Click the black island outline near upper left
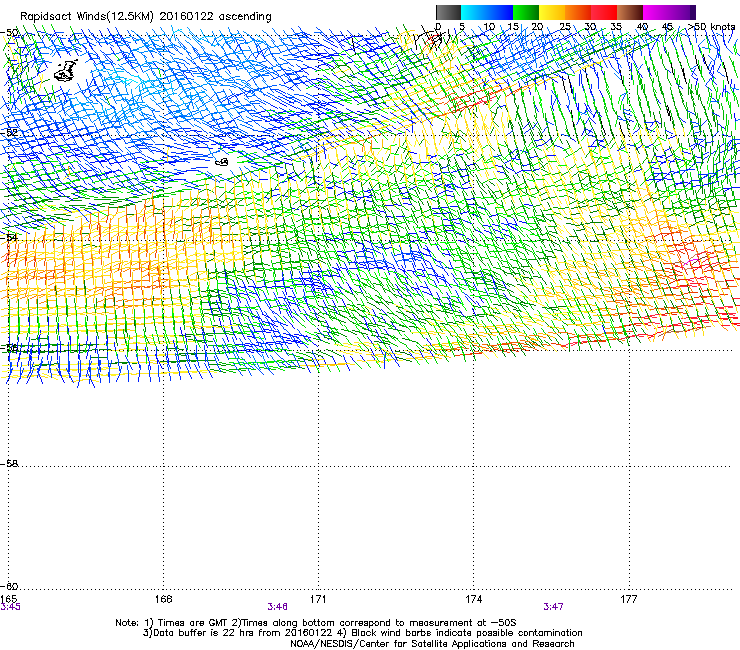 click(66, 70)
